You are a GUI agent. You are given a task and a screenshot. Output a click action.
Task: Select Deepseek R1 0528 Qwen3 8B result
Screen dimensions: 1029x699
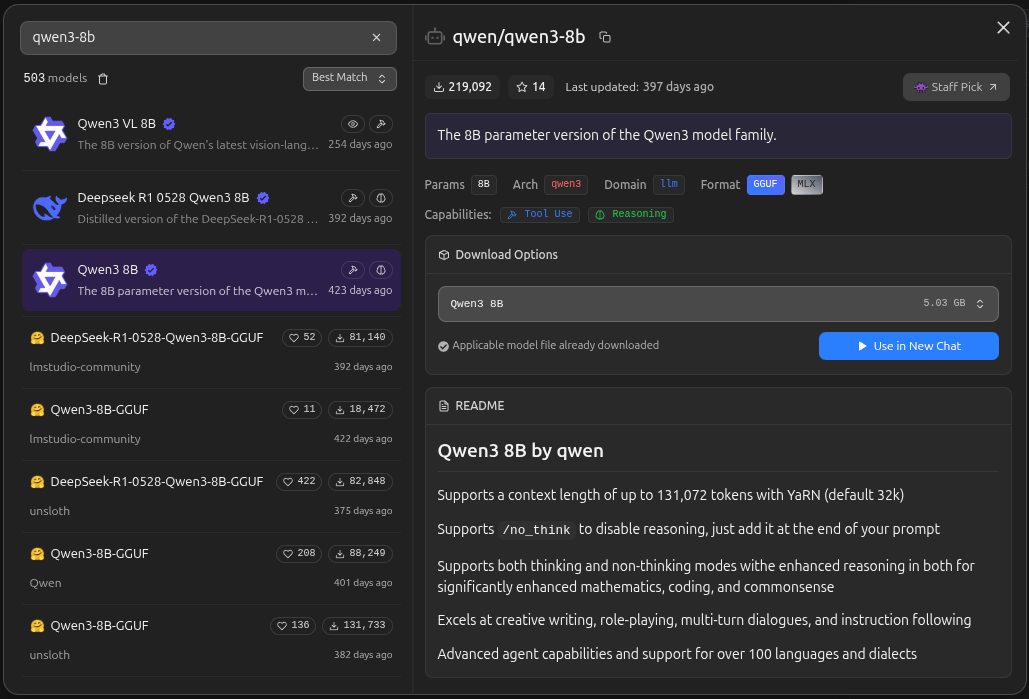point(211,208)
